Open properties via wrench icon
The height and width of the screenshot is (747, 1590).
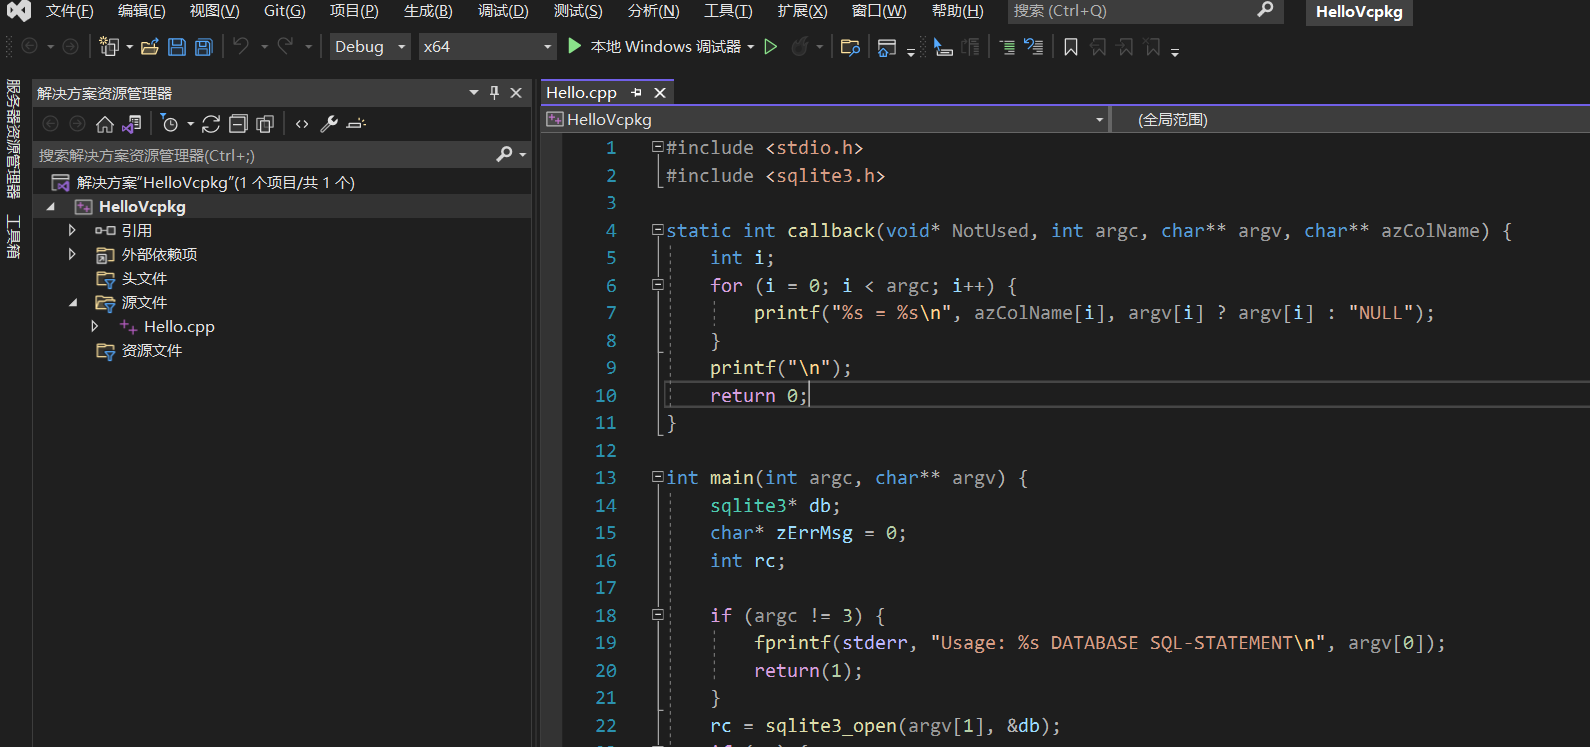coord(329,124)
